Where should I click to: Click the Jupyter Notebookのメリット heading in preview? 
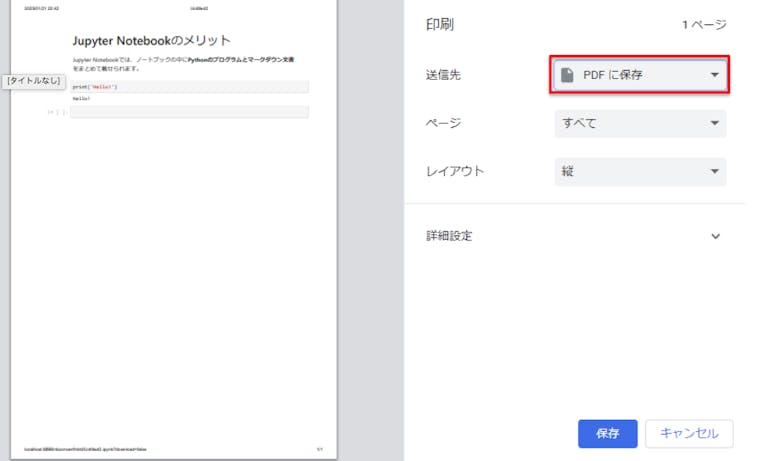pyautogui.click(x=152, y=41)
